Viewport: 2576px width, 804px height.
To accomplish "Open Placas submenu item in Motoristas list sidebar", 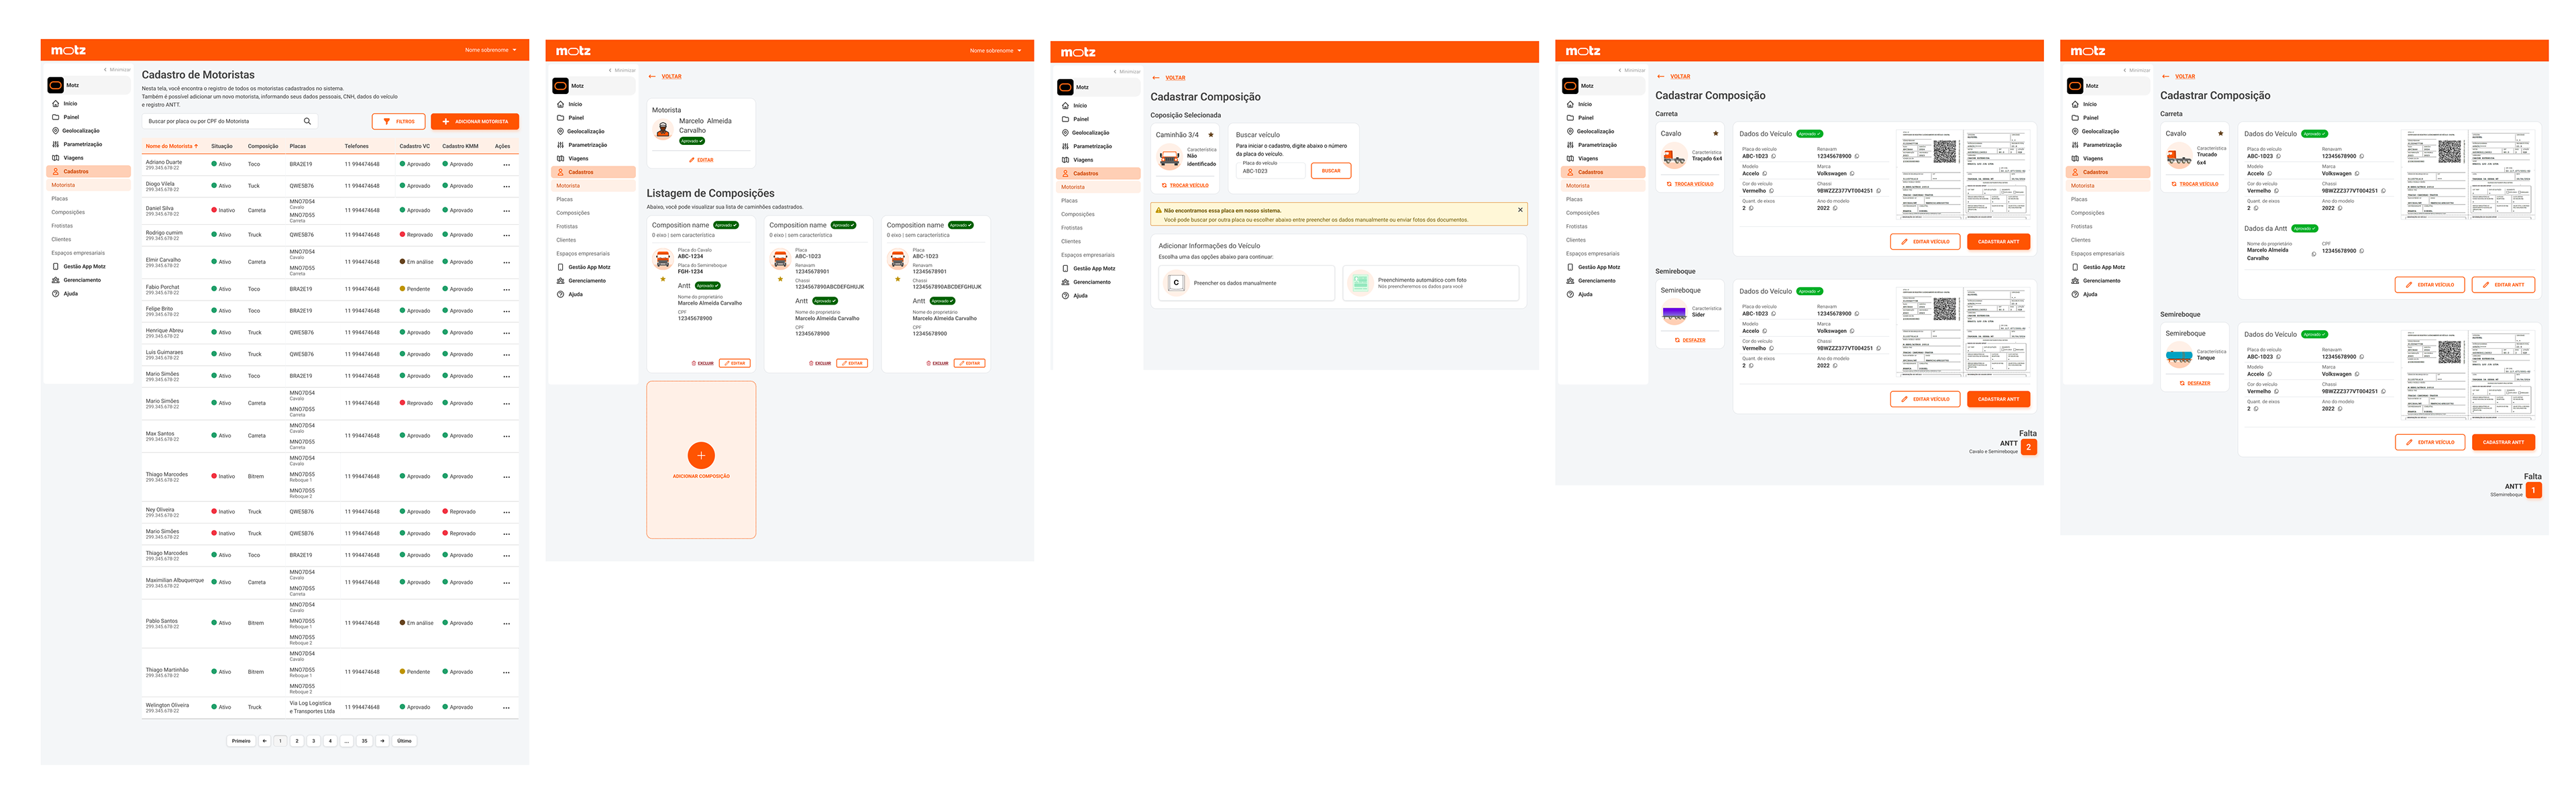I will (60, 198).
